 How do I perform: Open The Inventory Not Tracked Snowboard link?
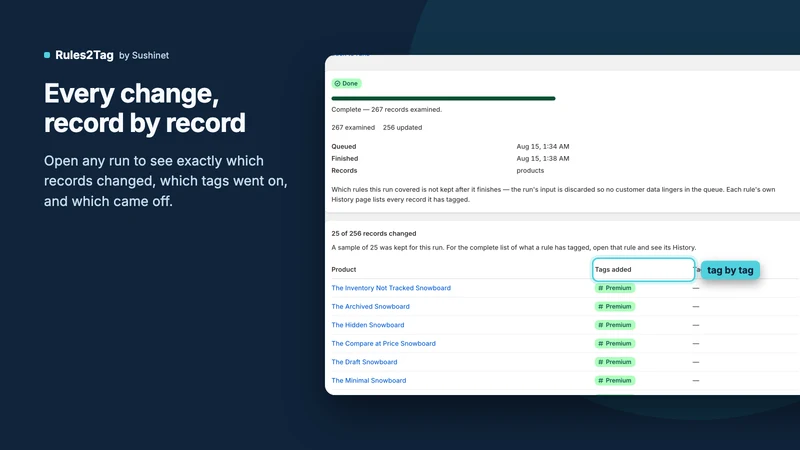(x=391, y=288)
